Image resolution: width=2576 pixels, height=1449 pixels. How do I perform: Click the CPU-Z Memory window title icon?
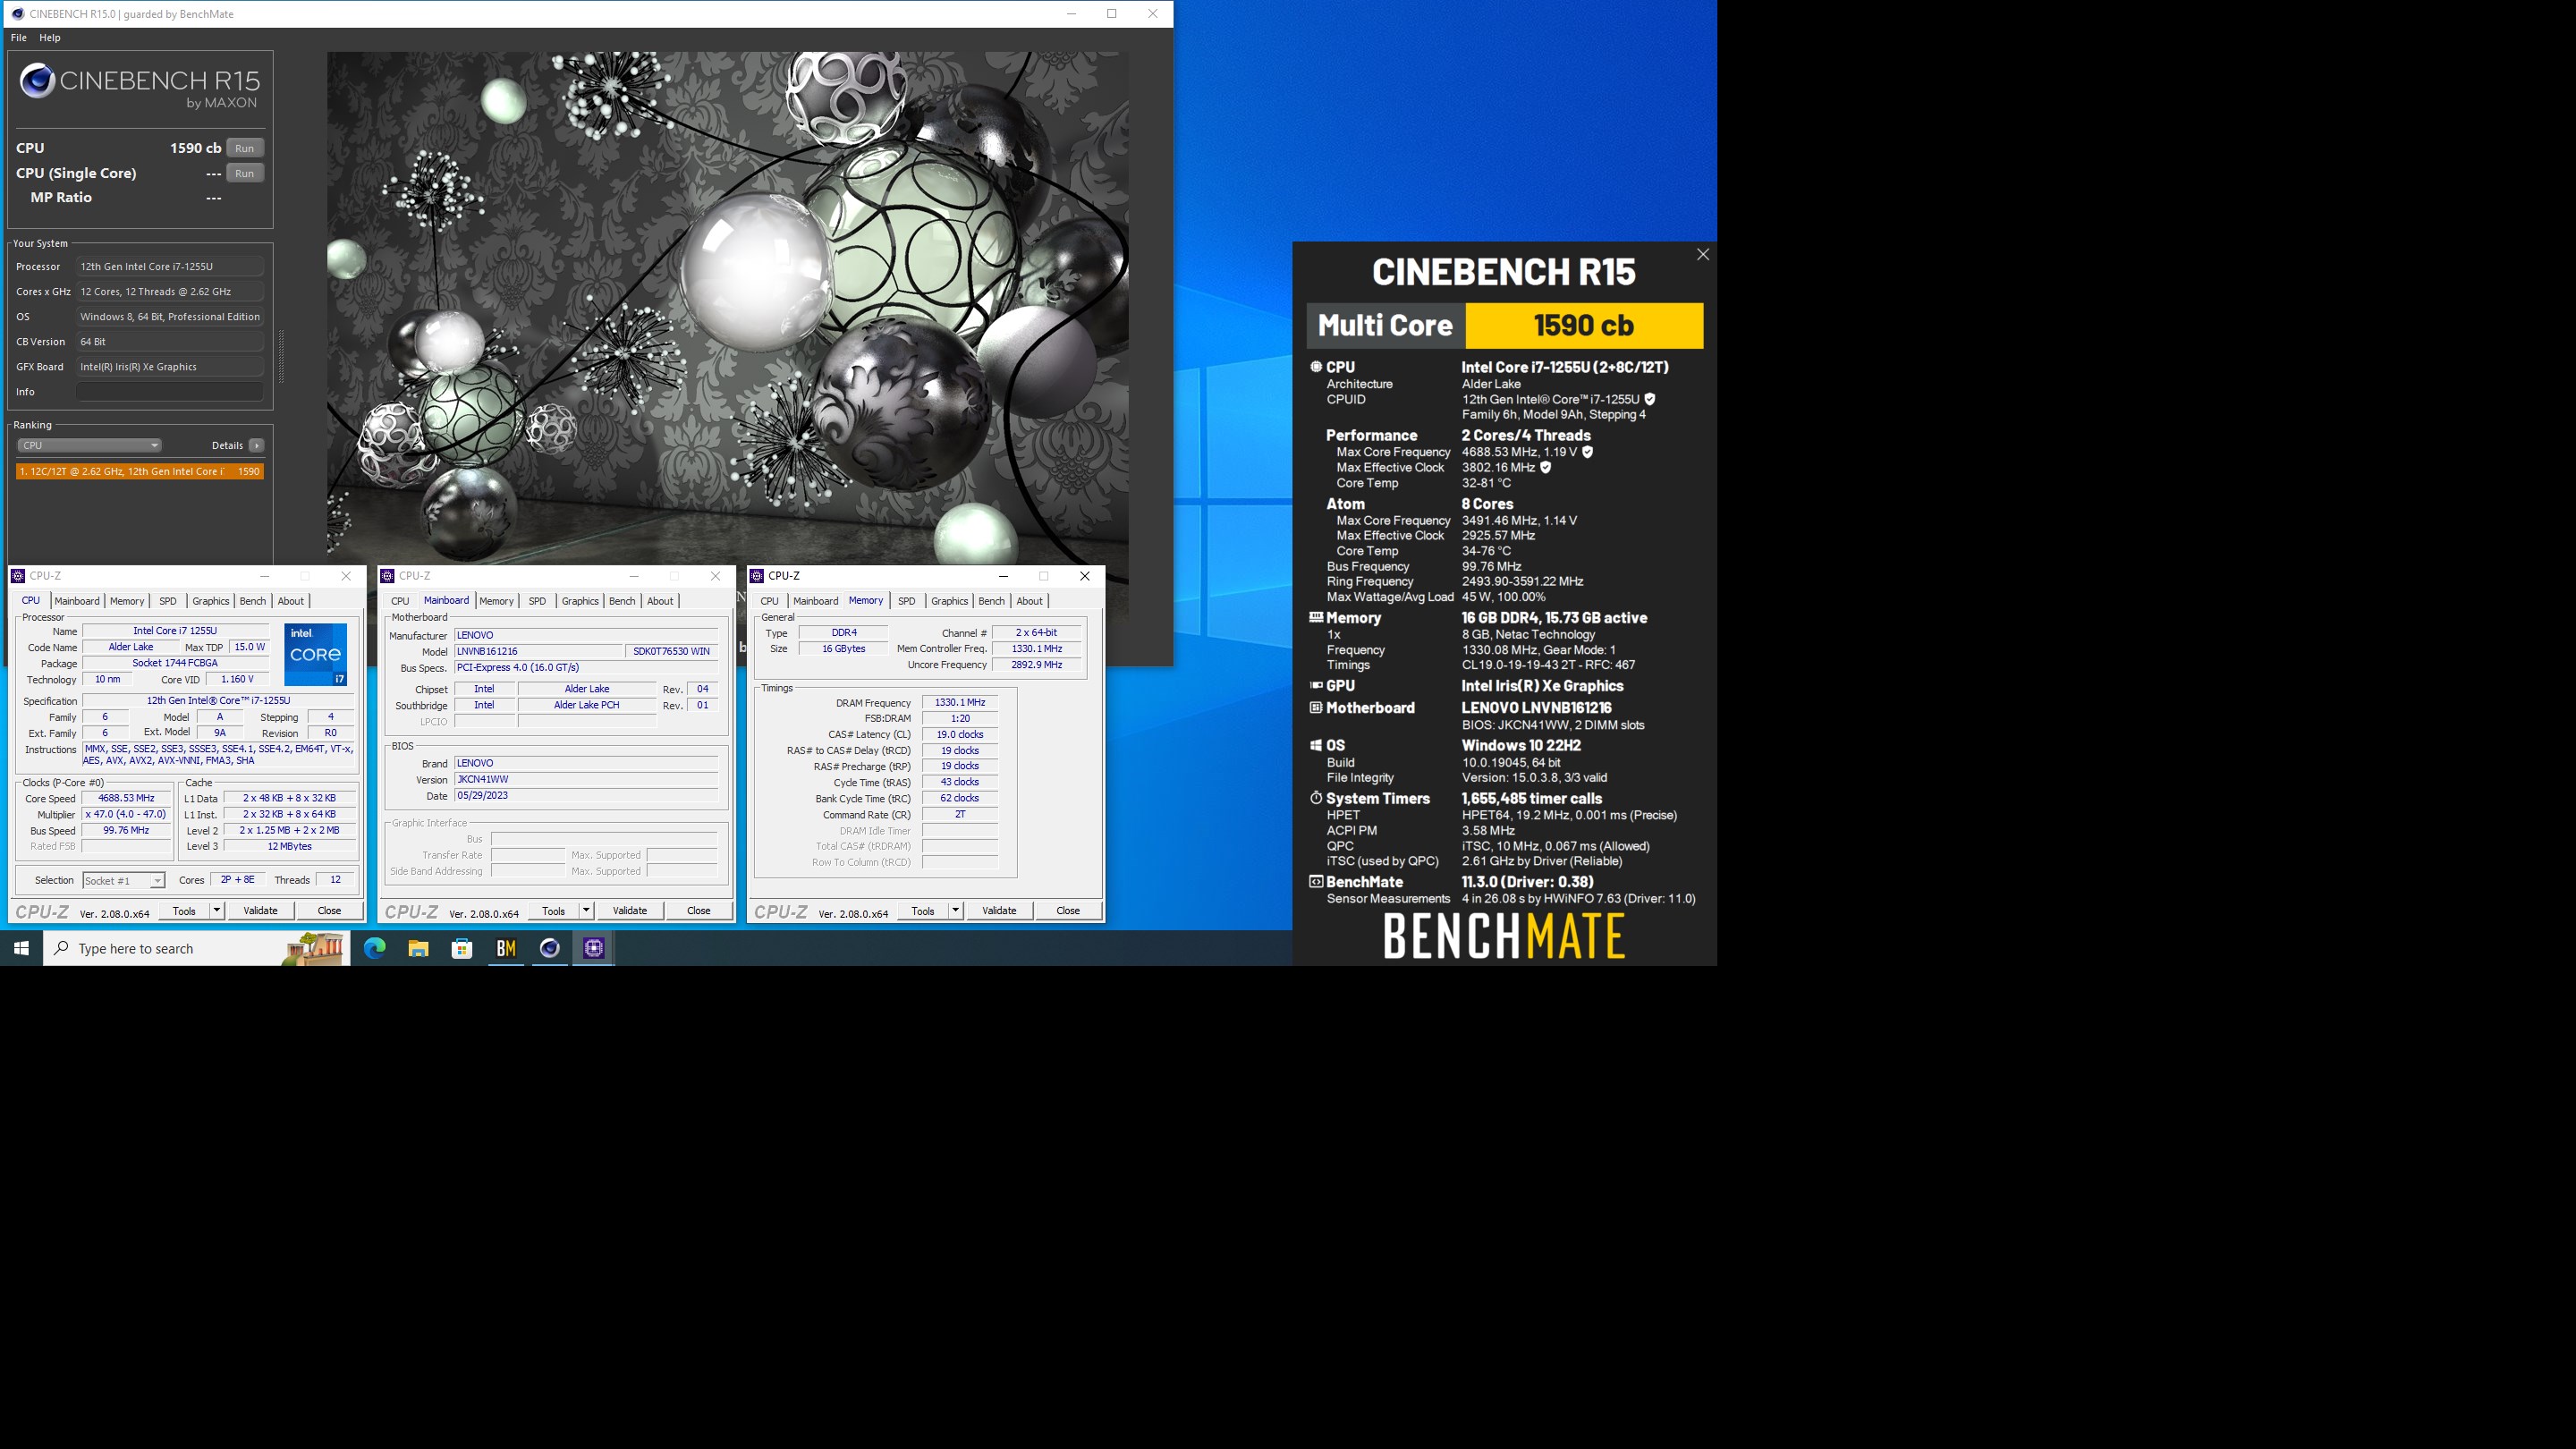coord(757,576)
